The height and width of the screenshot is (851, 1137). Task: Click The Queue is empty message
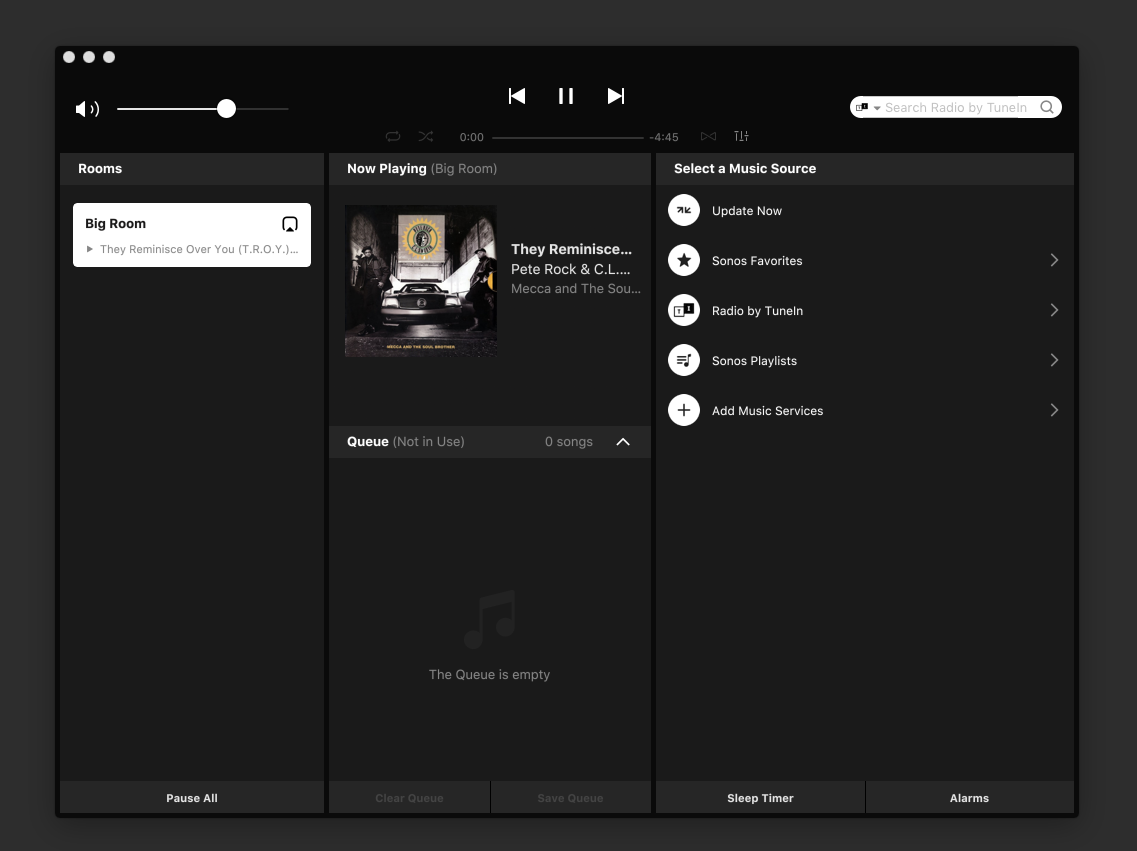pos(489,674)
